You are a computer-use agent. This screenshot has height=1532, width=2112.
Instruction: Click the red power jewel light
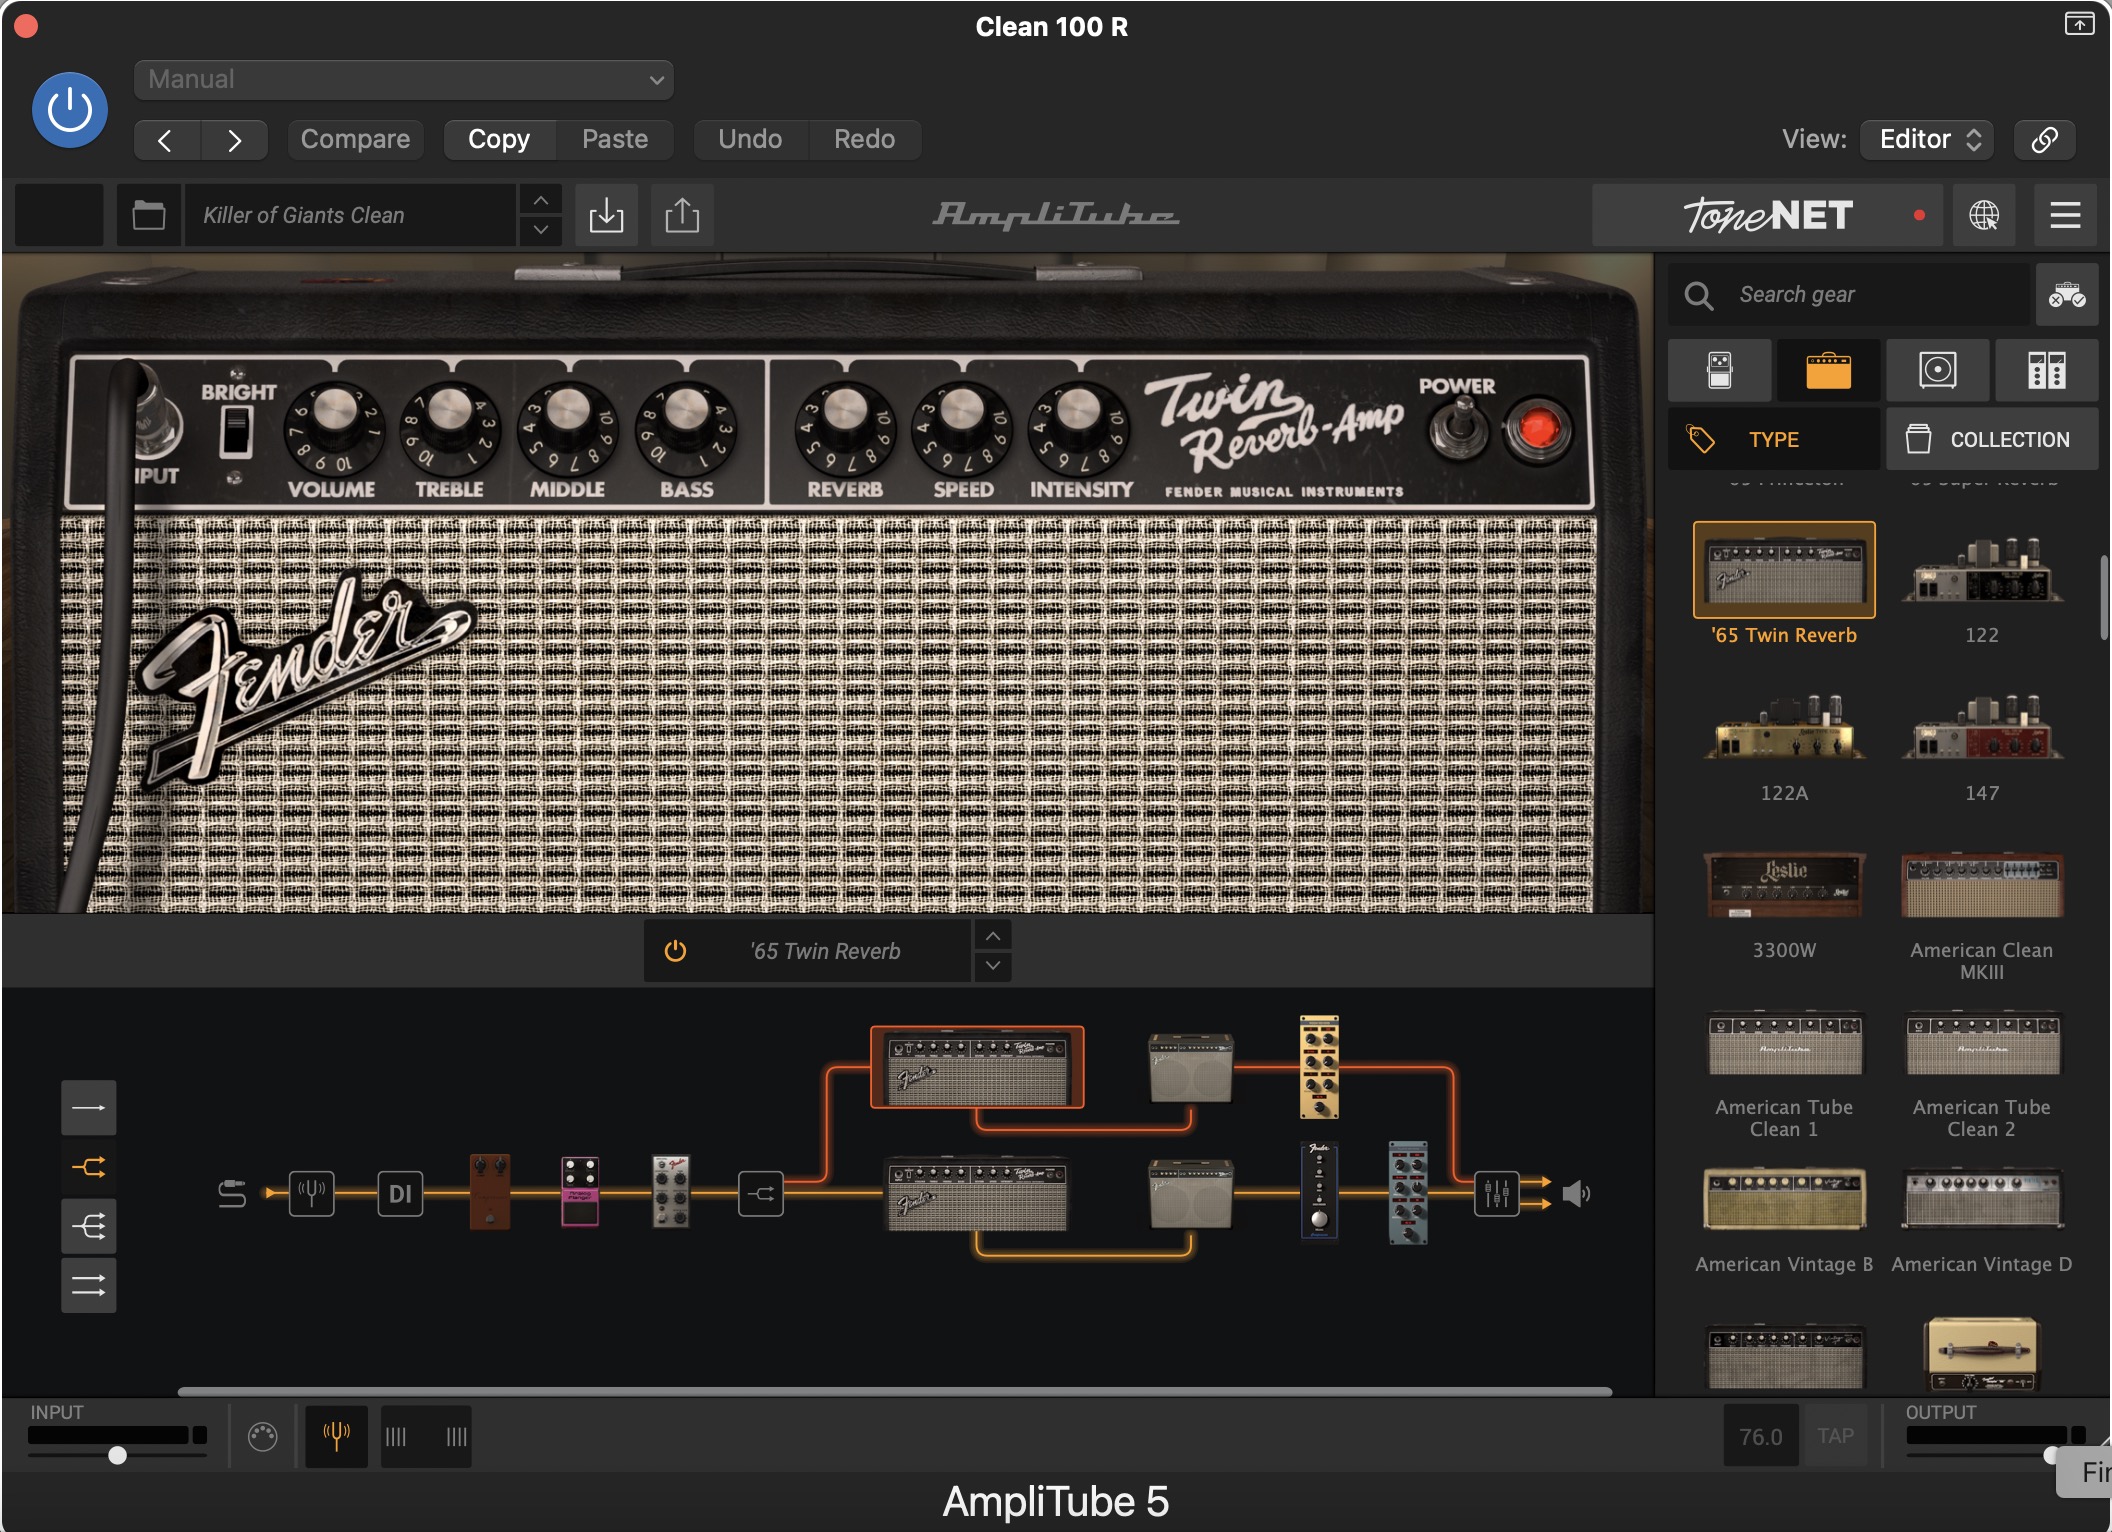click(x=1538, y=430)
